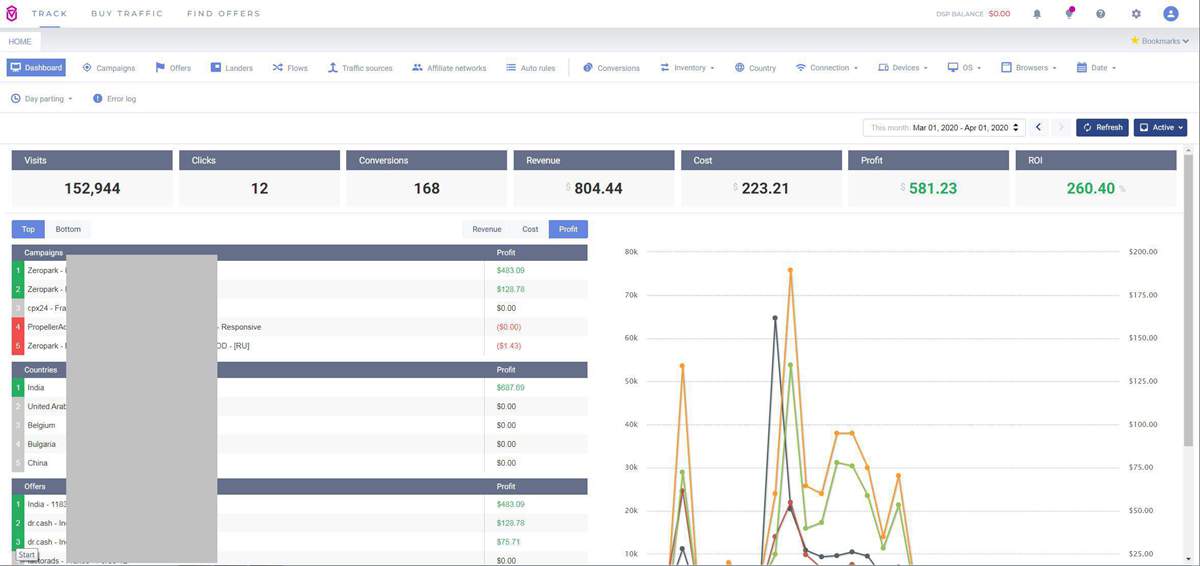This screenshot has height=566, width=1200.
Task: Expand the Bookmarks dropdown
Action: 1159,41
